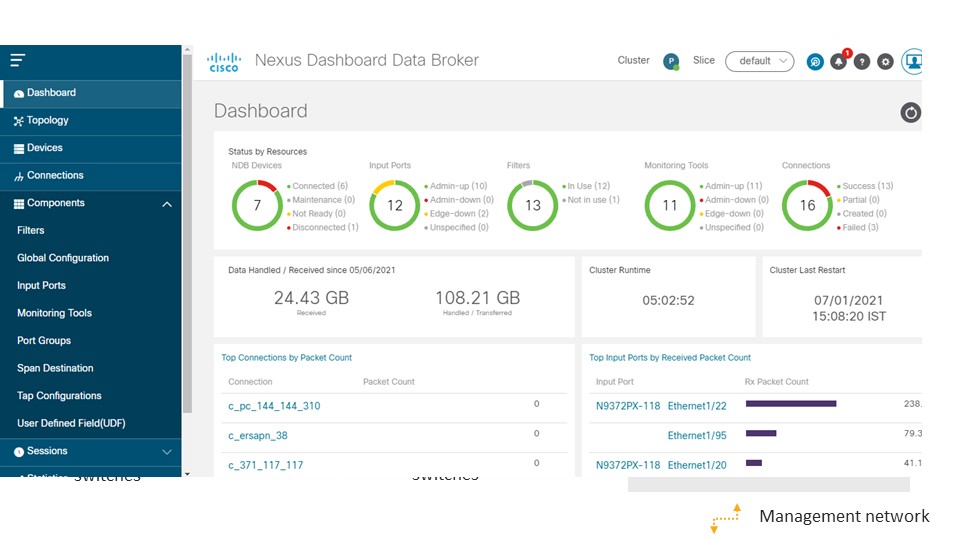Open the Slice default dropdown
This screenshot has height=540, width=960.
759,61
